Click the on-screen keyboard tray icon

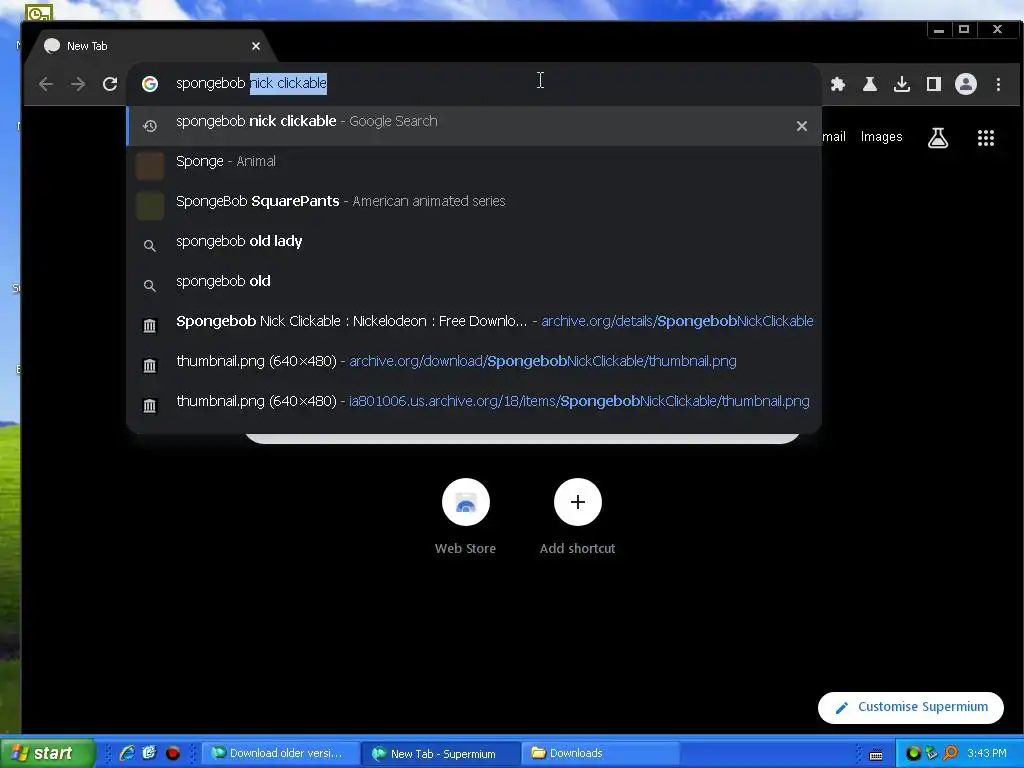pyautogui.click(x=876, y=754)
